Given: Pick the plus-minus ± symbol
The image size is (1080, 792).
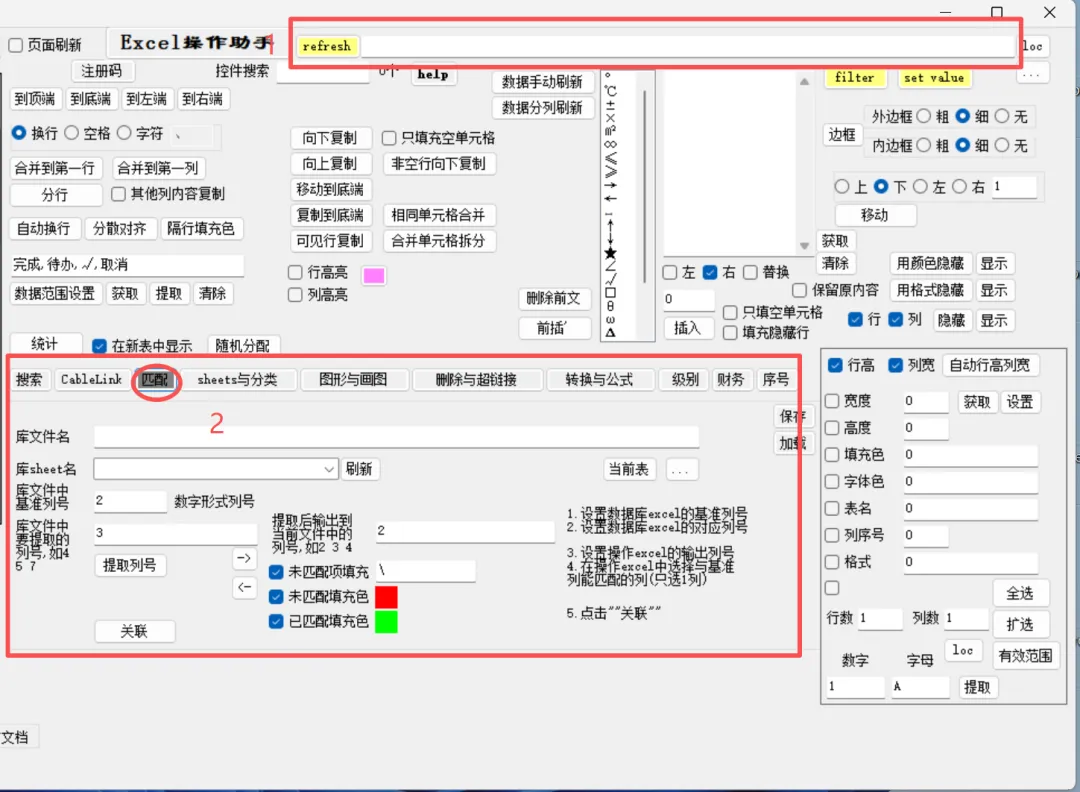Looking at the screenshot, I should coord(610,105).
